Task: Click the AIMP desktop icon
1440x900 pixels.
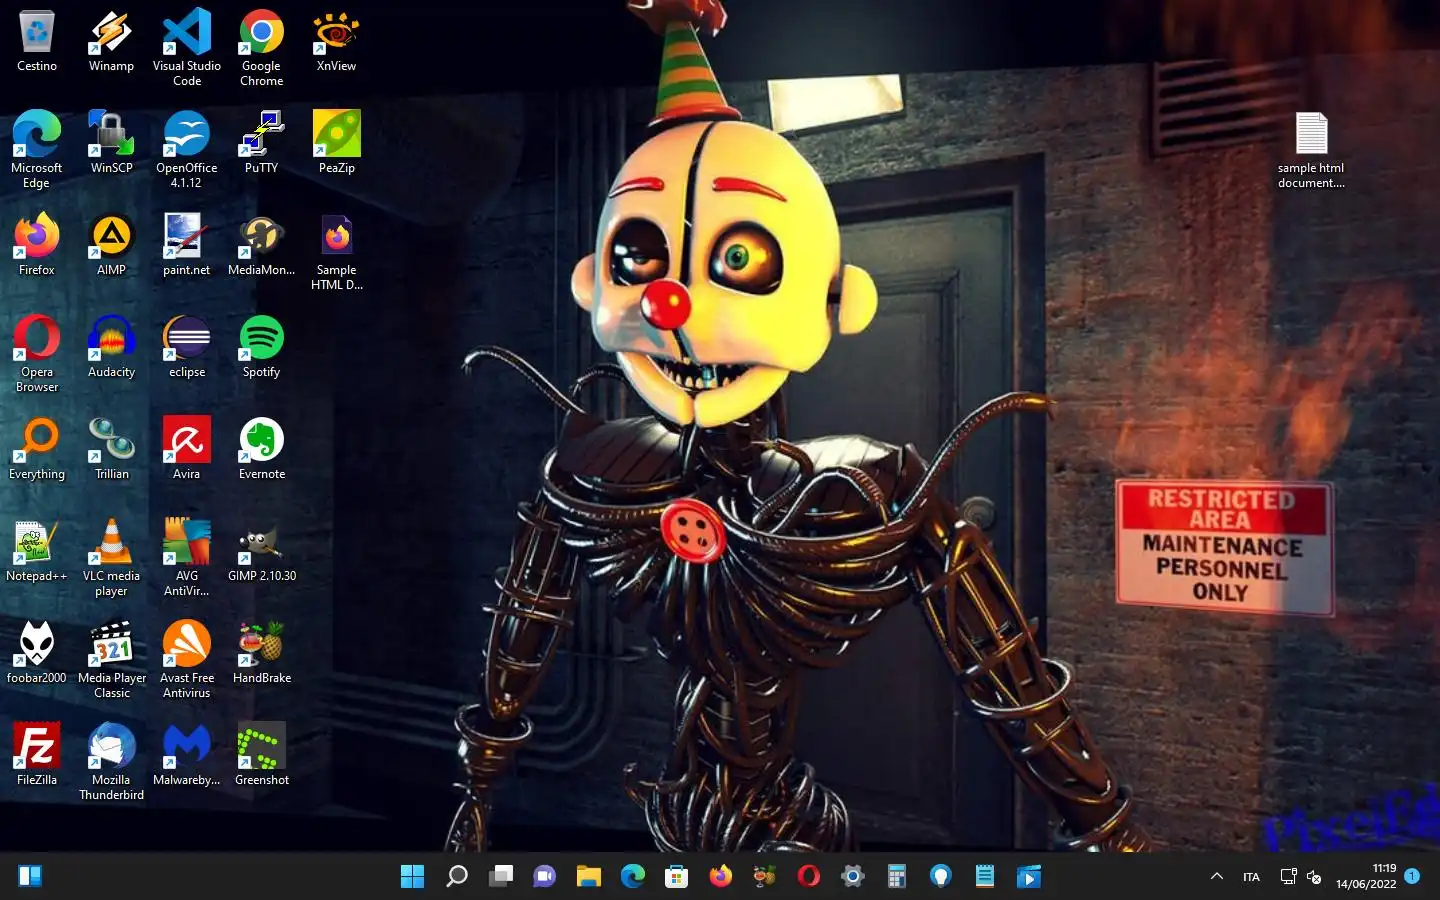Action: (111, 246)
